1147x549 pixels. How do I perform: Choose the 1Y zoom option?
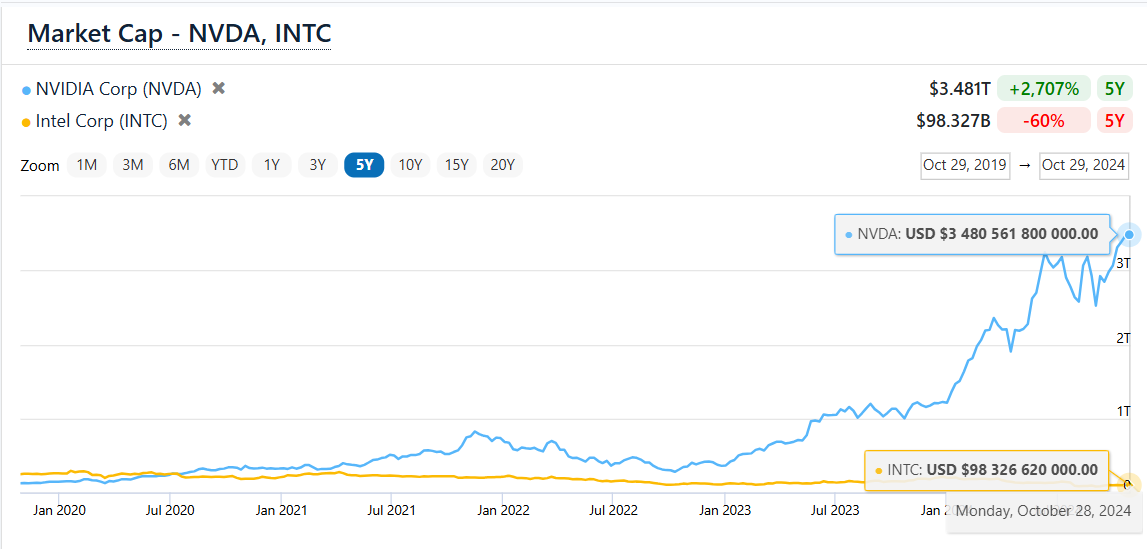pyautogui.click(x=271, y=165)
